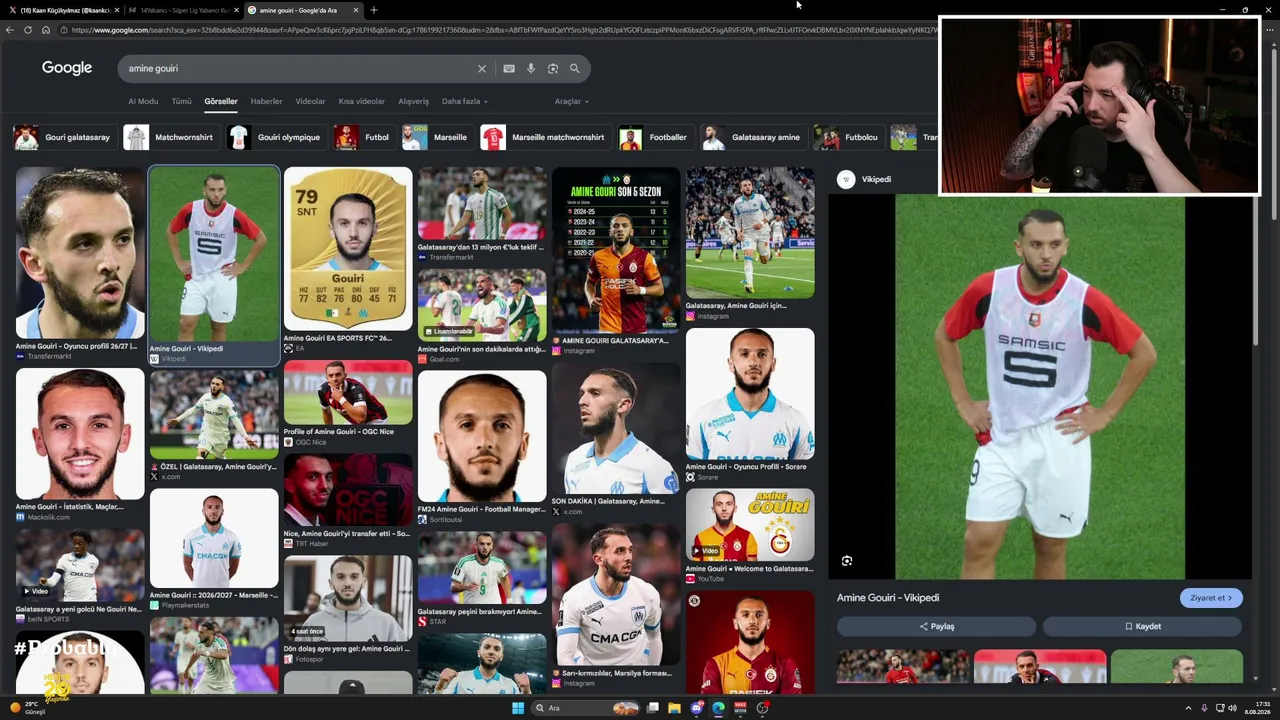Close the 14Yabancı Süper Lig tab
1280x720 pixels.
(x=236, y=10)
